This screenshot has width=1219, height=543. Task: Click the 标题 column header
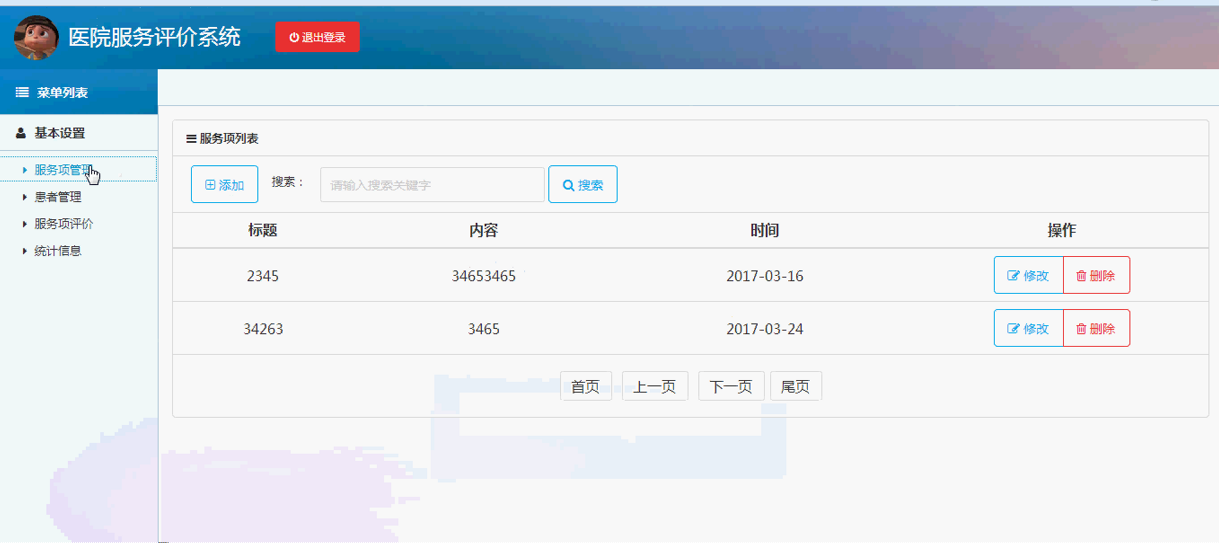tap(263, 230)
